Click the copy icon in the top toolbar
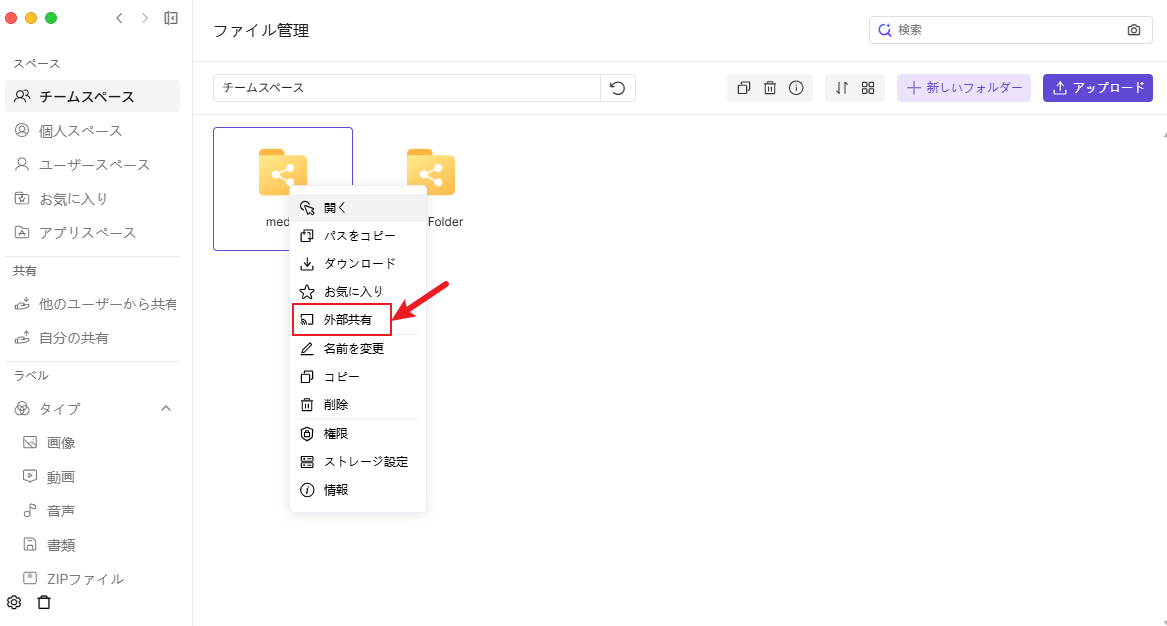 pyautogui.click(x=743, y=88)
